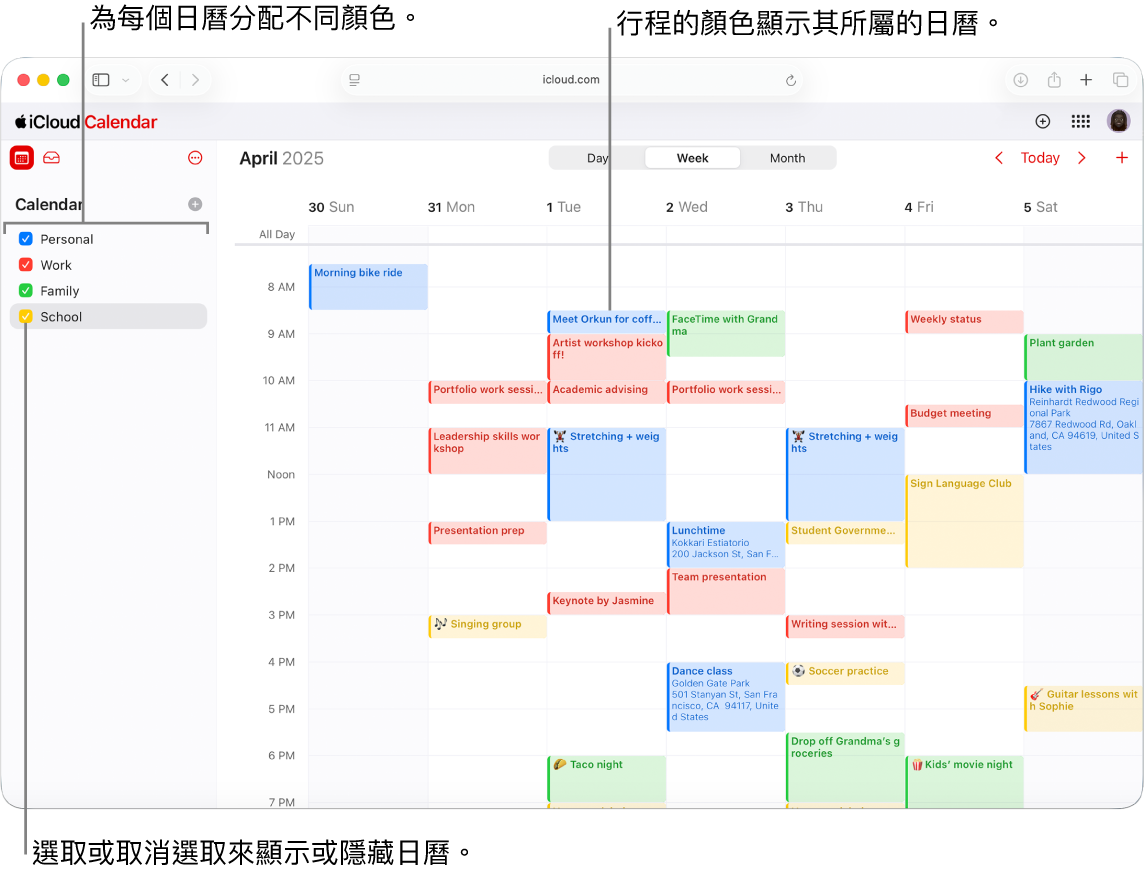This screenshot has height=880, width=1144.
Task: Click the next week chevron
Action: 1083,157
